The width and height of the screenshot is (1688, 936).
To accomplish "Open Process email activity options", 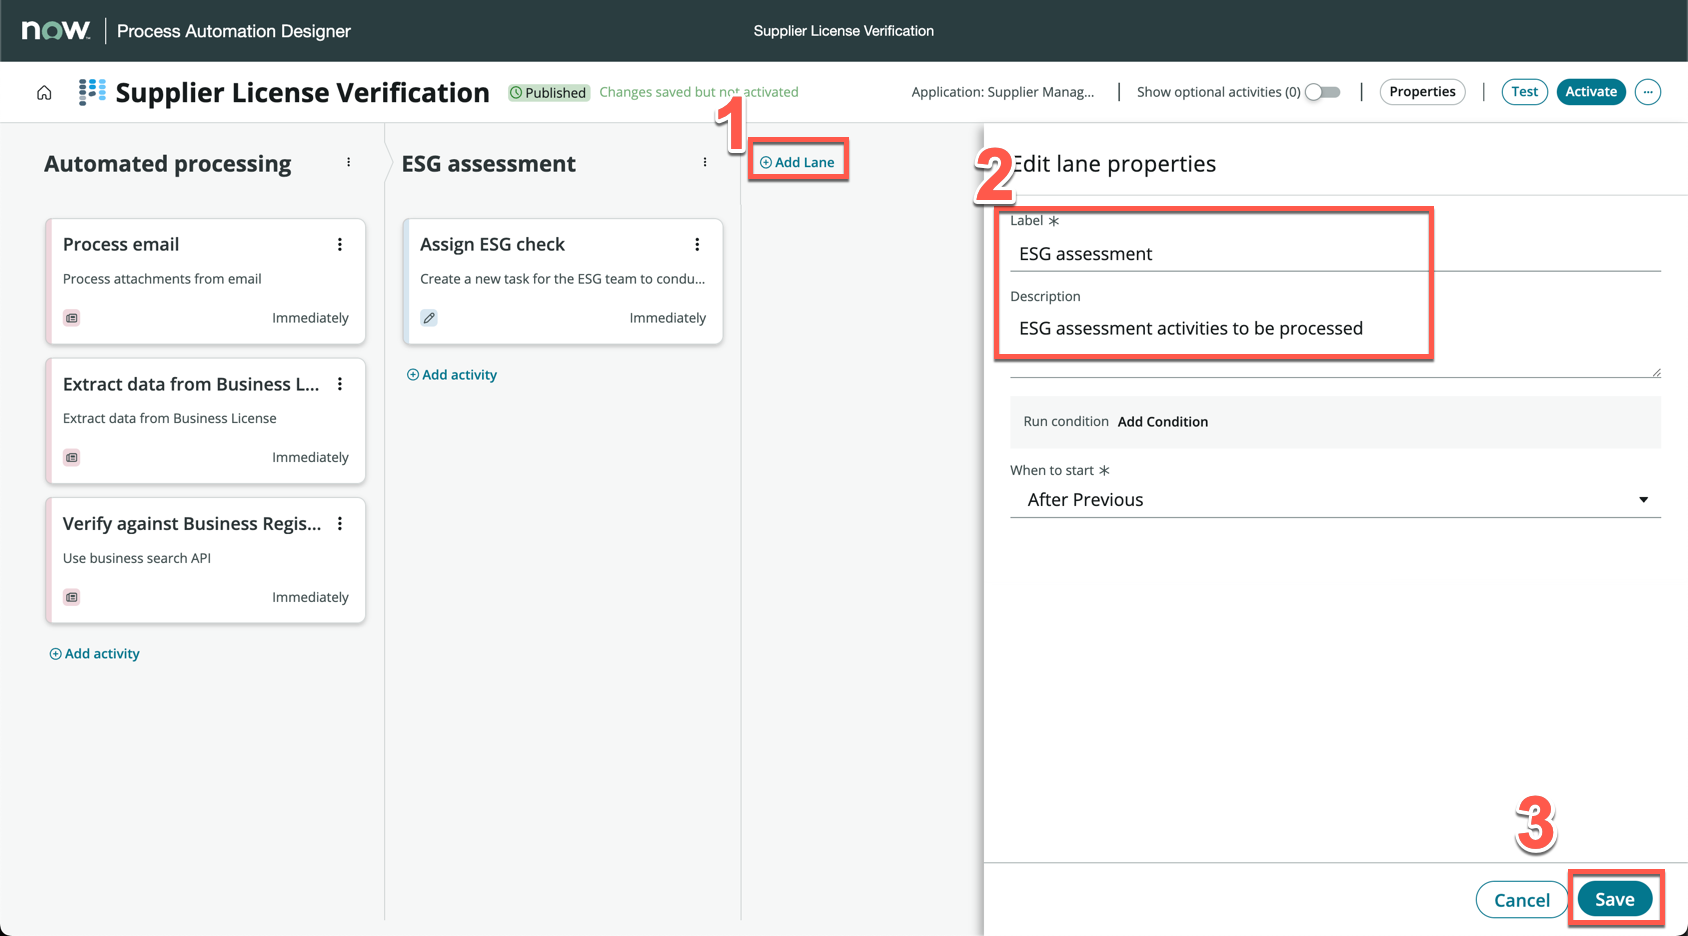I will pos(340,245).
